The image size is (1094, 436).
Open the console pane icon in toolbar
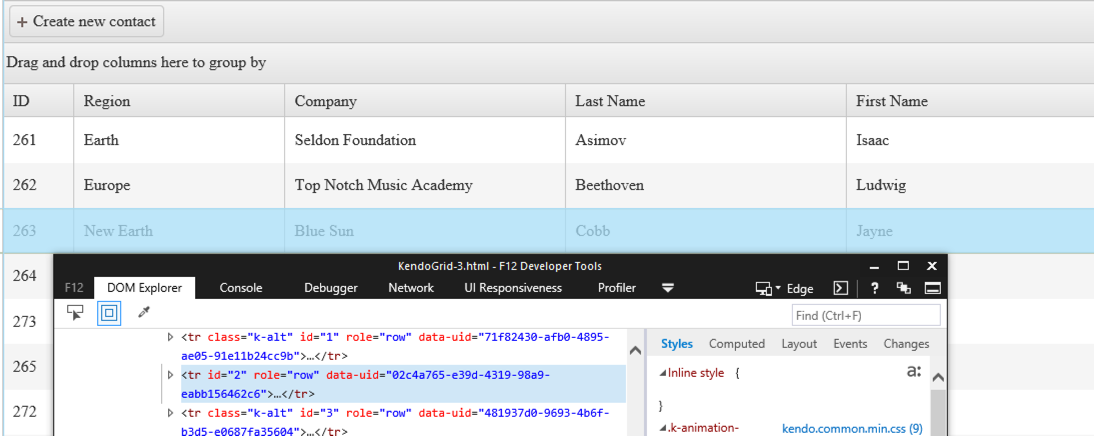point(841,288)
